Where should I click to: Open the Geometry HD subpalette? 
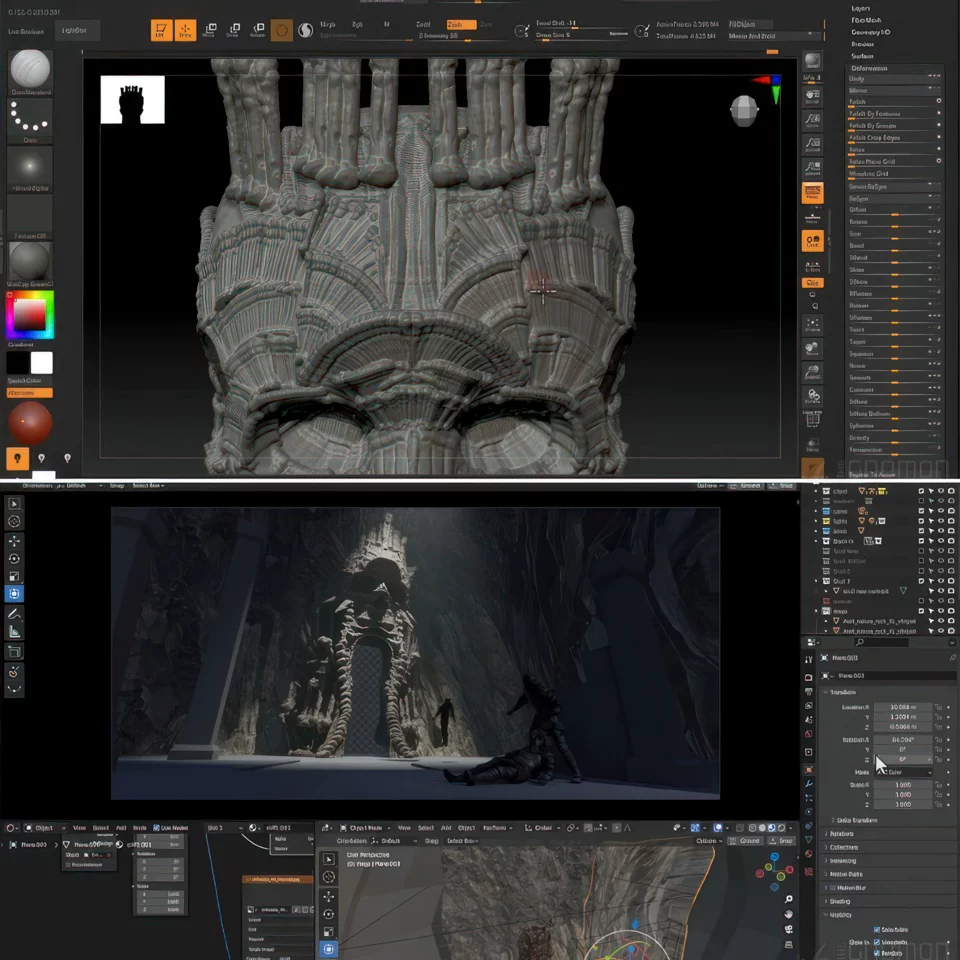point(871,32)
